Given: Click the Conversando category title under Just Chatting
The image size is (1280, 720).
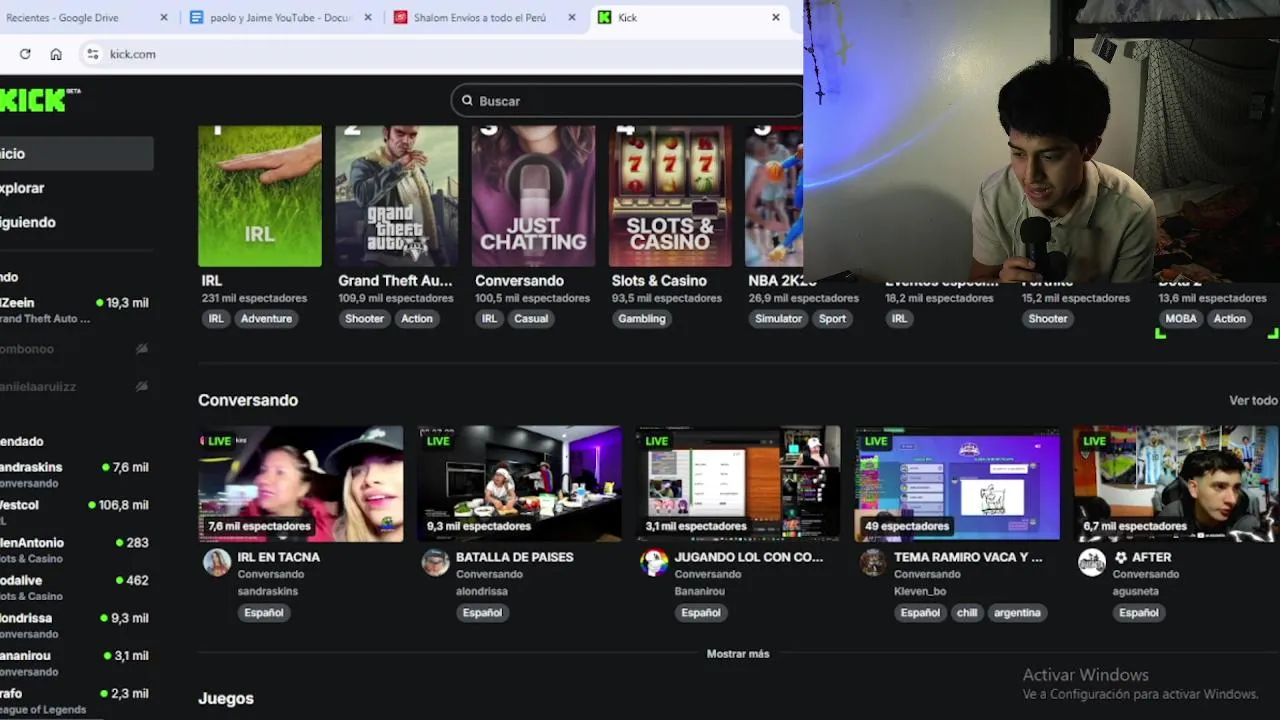Looking at the screenshot, I should point(519,281).
